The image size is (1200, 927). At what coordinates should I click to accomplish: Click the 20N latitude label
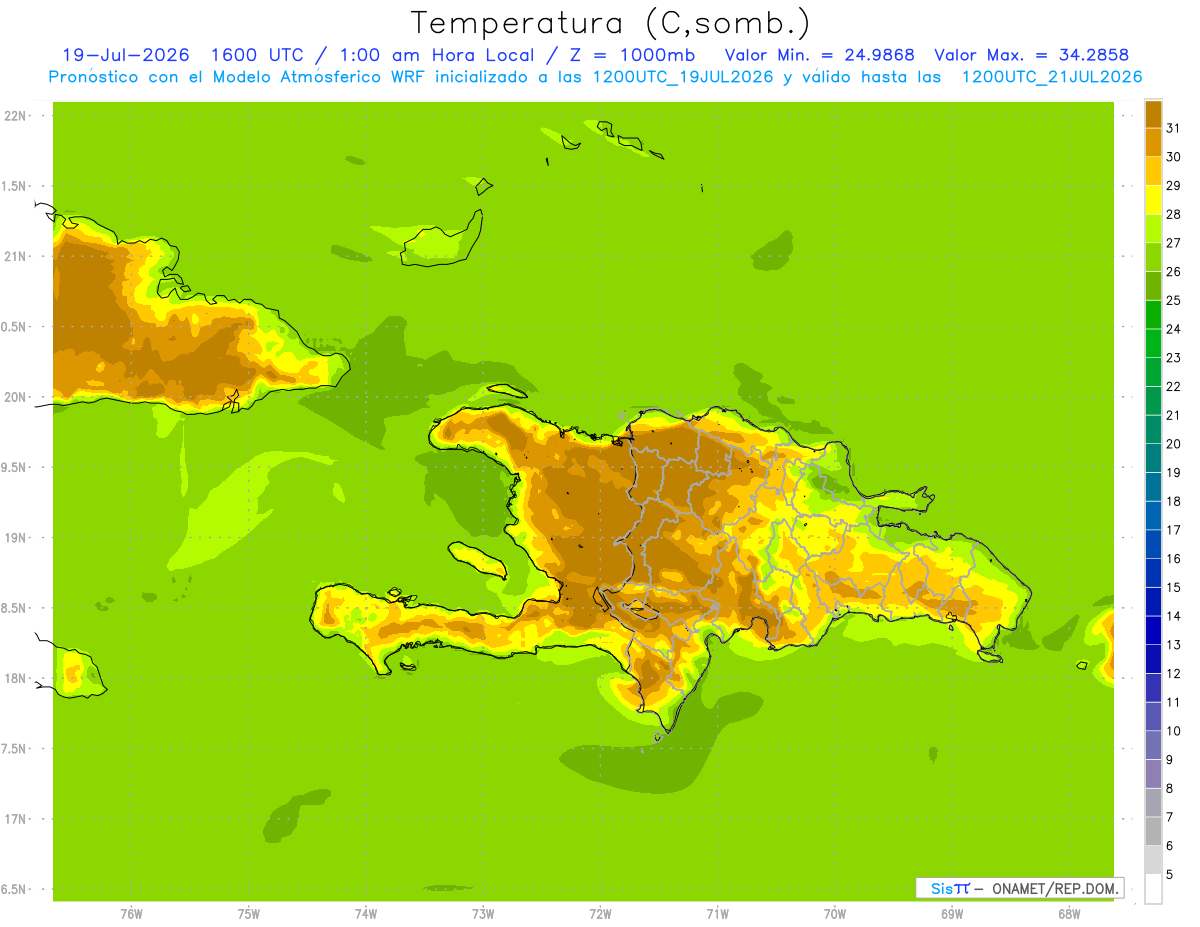point(14,397)
